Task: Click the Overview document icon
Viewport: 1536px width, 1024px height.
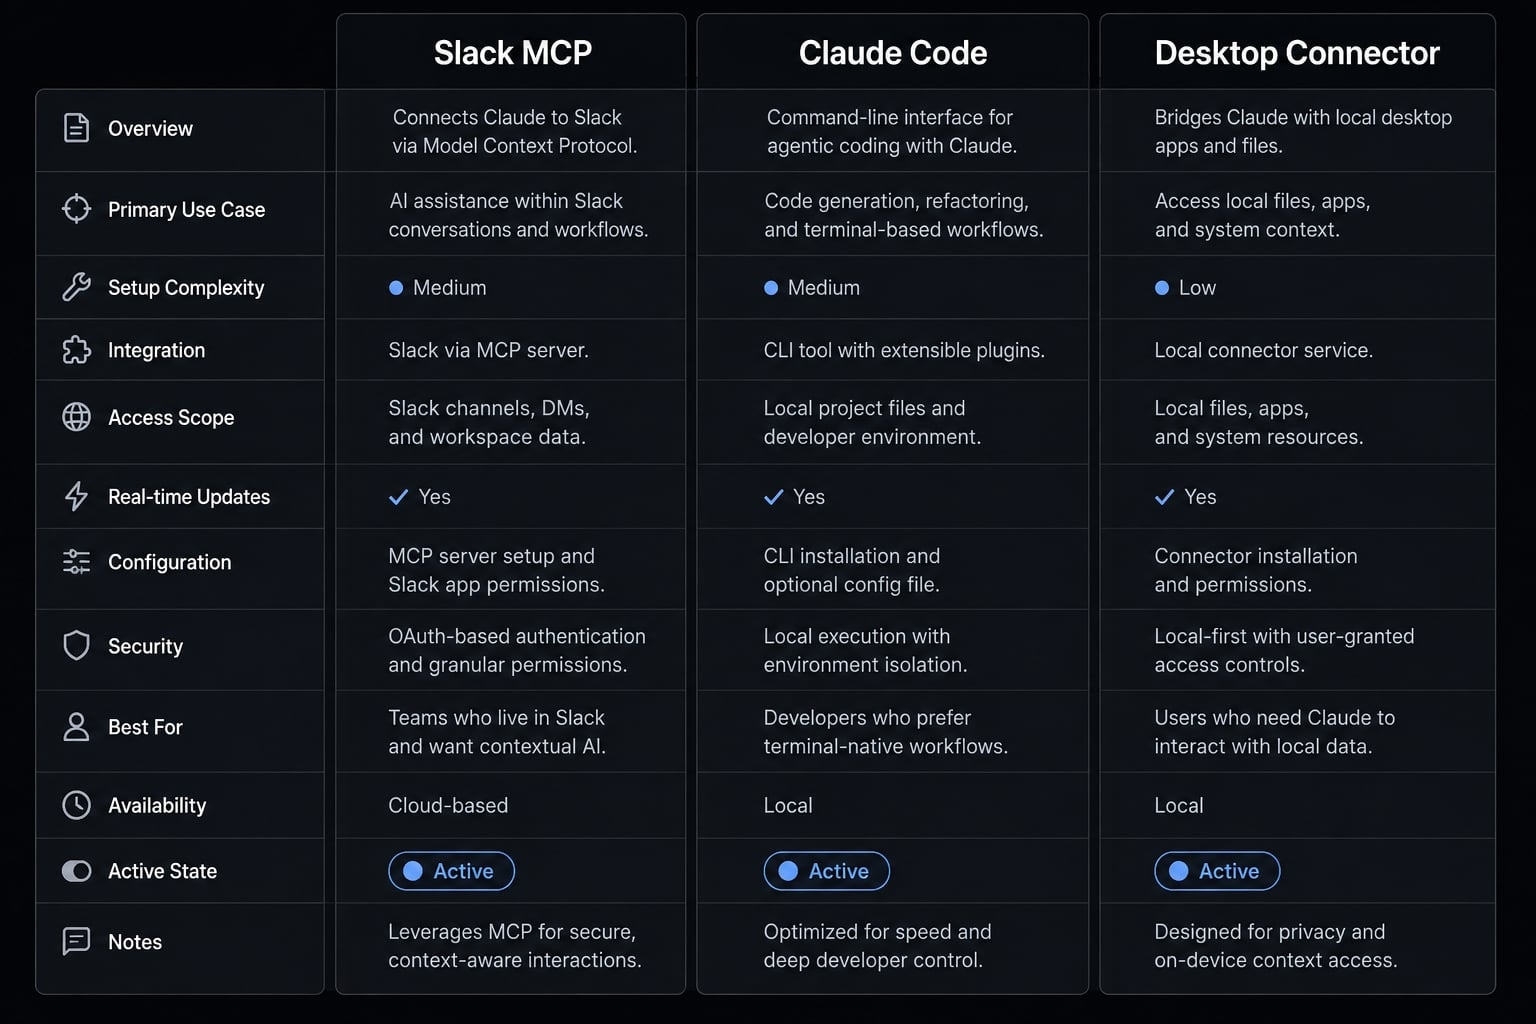Action: click(76, 128)
